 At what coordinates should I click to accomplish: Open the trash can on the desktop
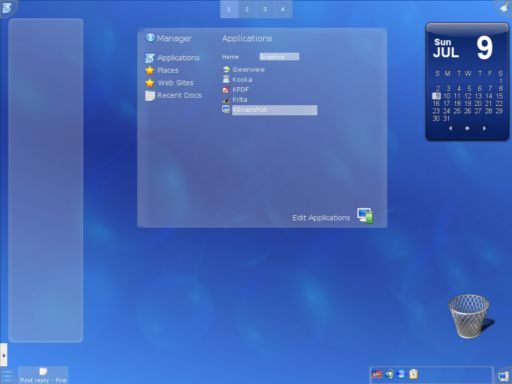coord(470,316)
